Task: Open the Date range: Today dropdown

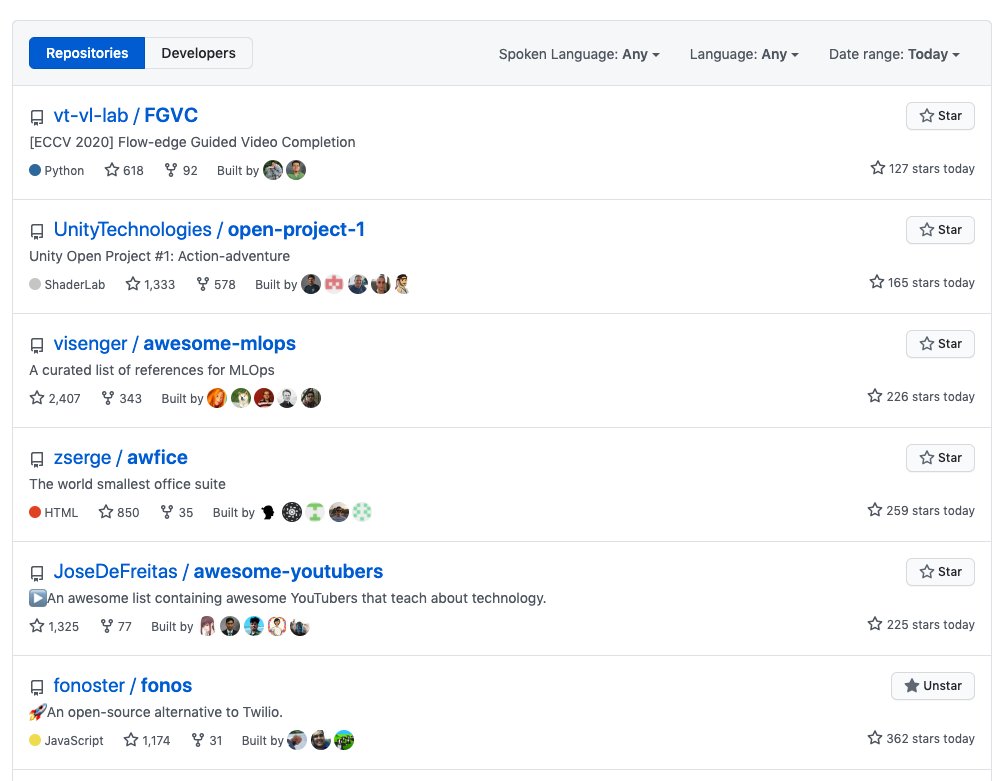Action: 894,54
